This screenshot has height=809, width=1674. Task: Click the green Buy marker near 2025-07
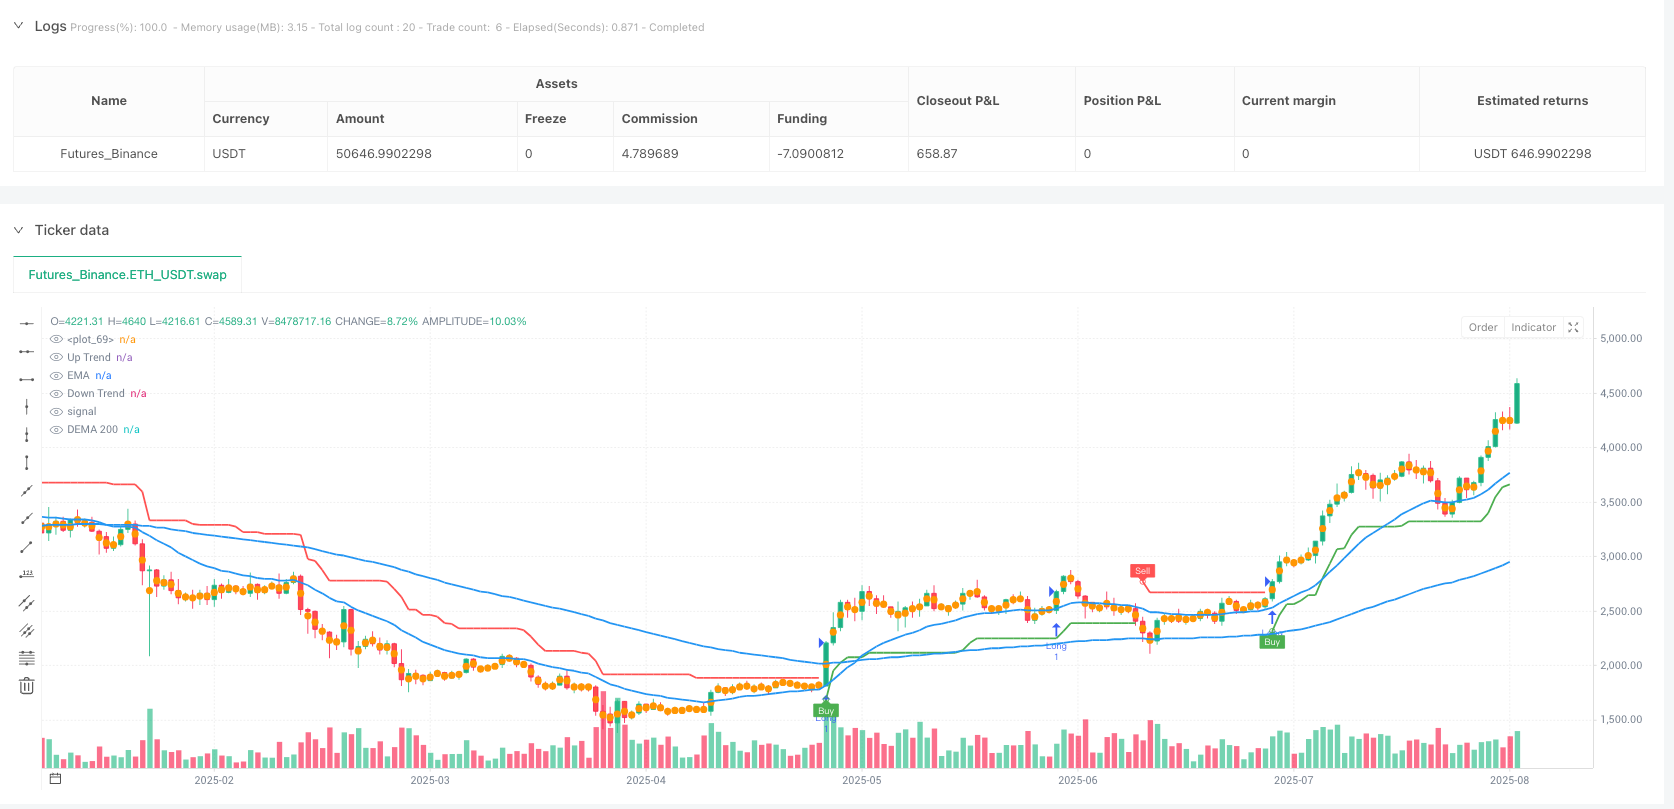(1272, 642)
